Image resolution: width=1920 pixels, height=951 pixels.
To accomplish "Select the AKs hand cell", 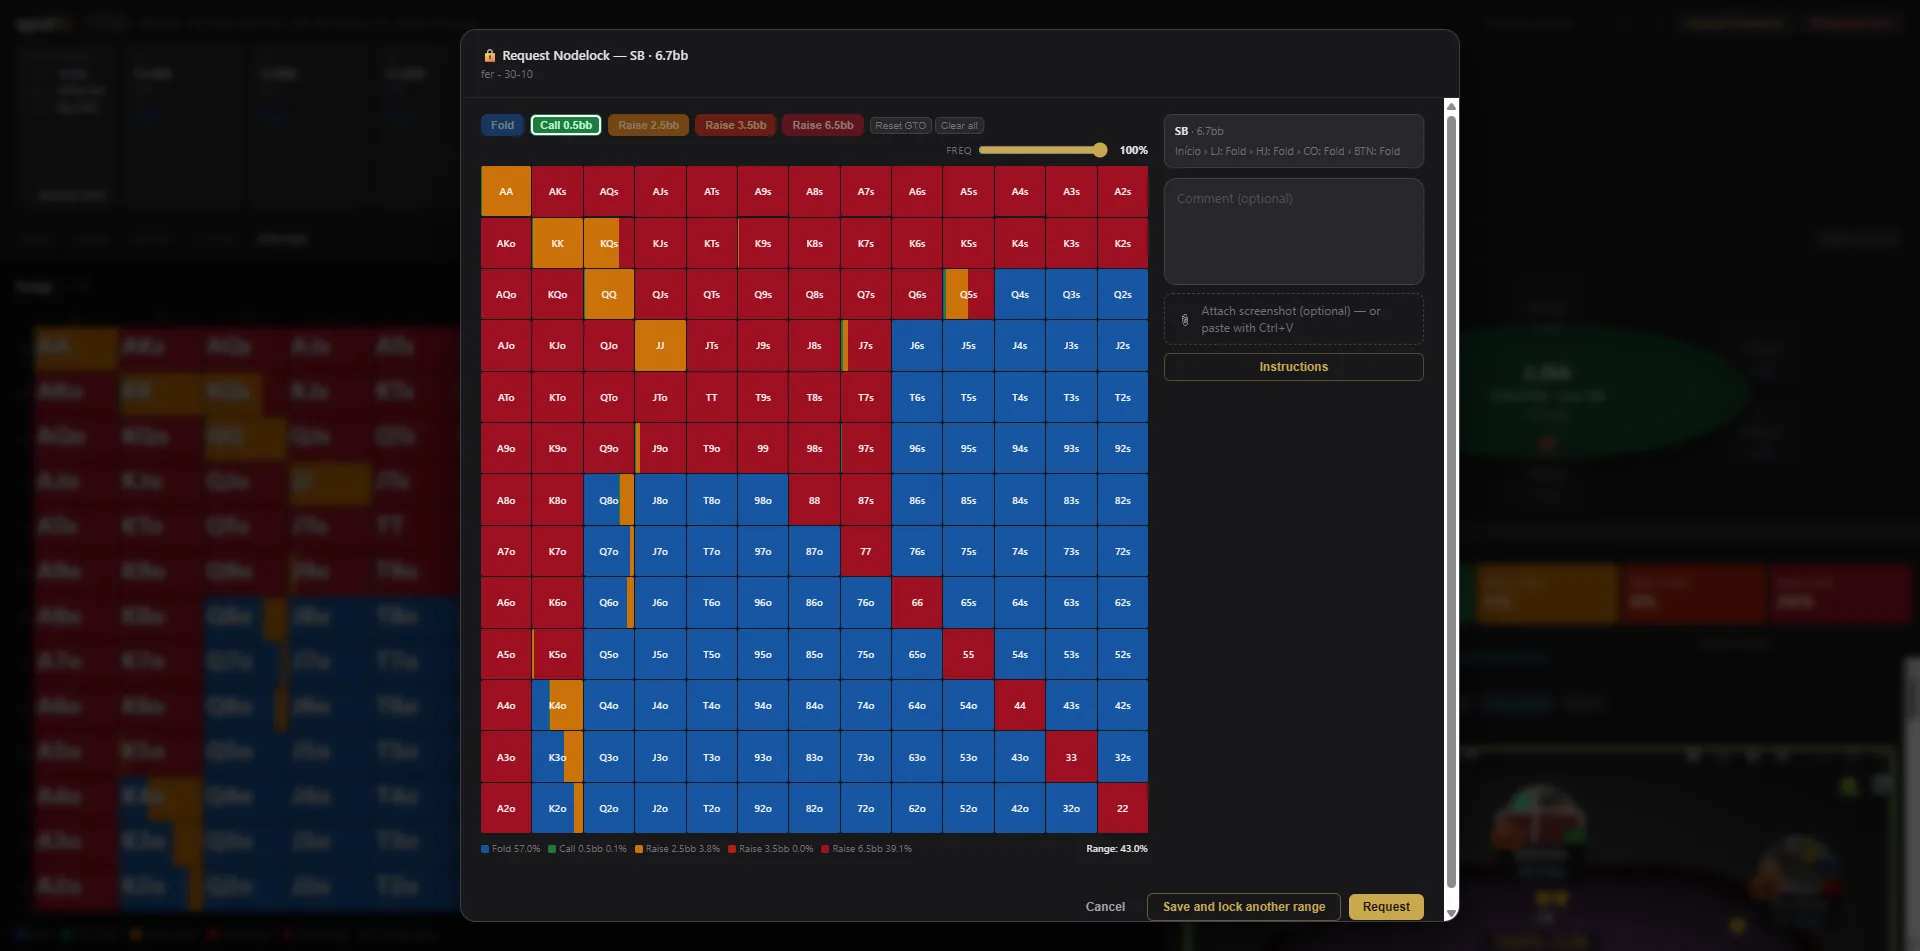I will pos(557,192).
